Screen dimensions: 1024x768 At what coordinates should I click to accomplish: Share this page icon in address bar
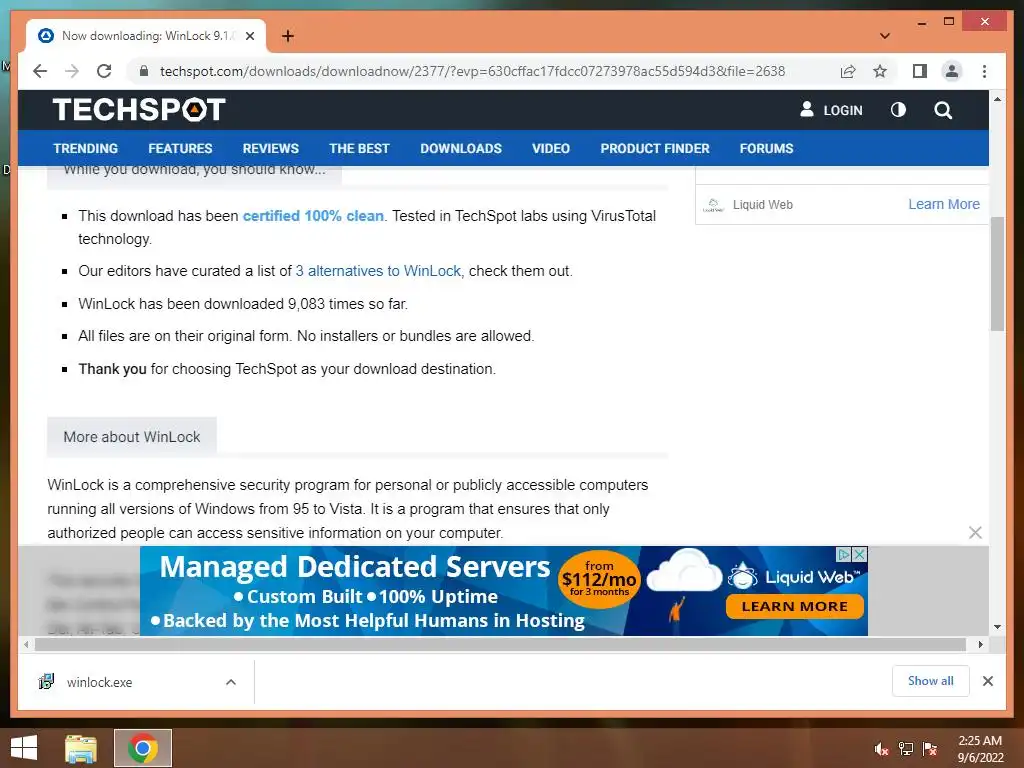(x=848, y=71)
